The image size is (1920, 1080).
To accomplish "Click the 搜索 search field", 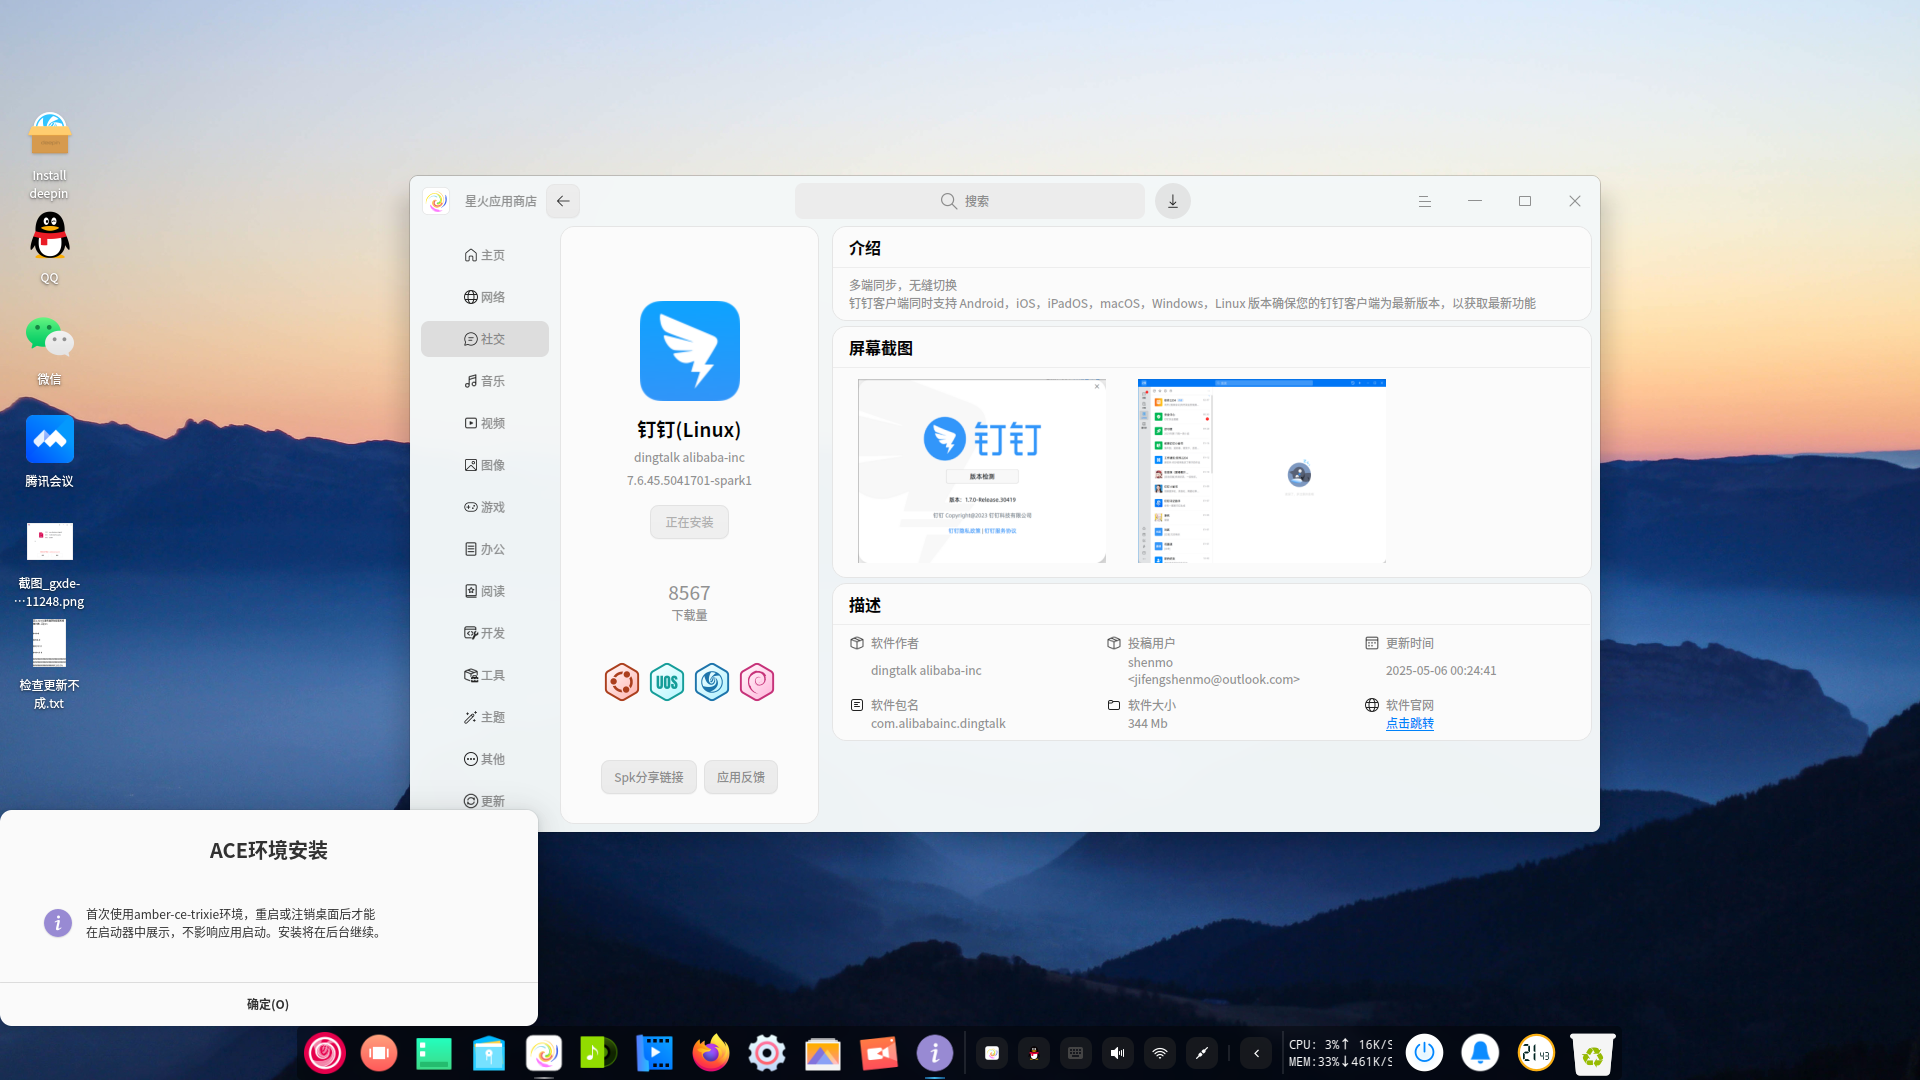I will [x=970, y=201].
